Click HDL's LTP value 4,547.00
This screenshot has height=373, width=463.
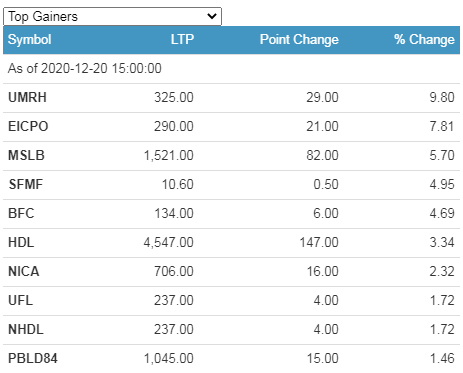point(169,242)
